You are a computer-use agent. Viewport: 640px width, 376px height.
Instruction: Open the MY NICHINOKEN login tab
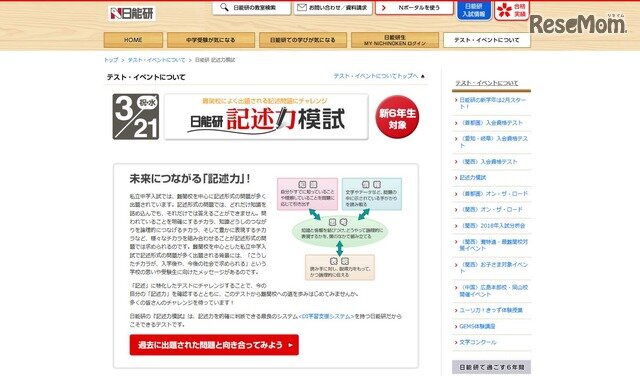pyautogui.click(x=395, y=40)
